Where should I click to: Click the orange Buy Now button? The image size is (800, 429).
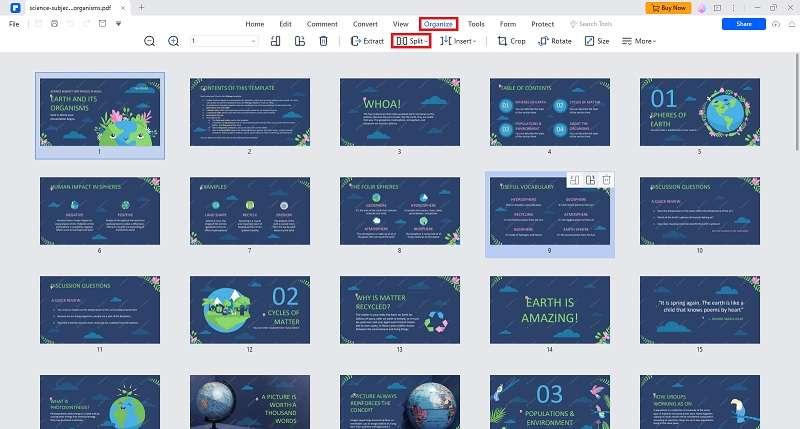pyautogui.click(x=668, y=8)
